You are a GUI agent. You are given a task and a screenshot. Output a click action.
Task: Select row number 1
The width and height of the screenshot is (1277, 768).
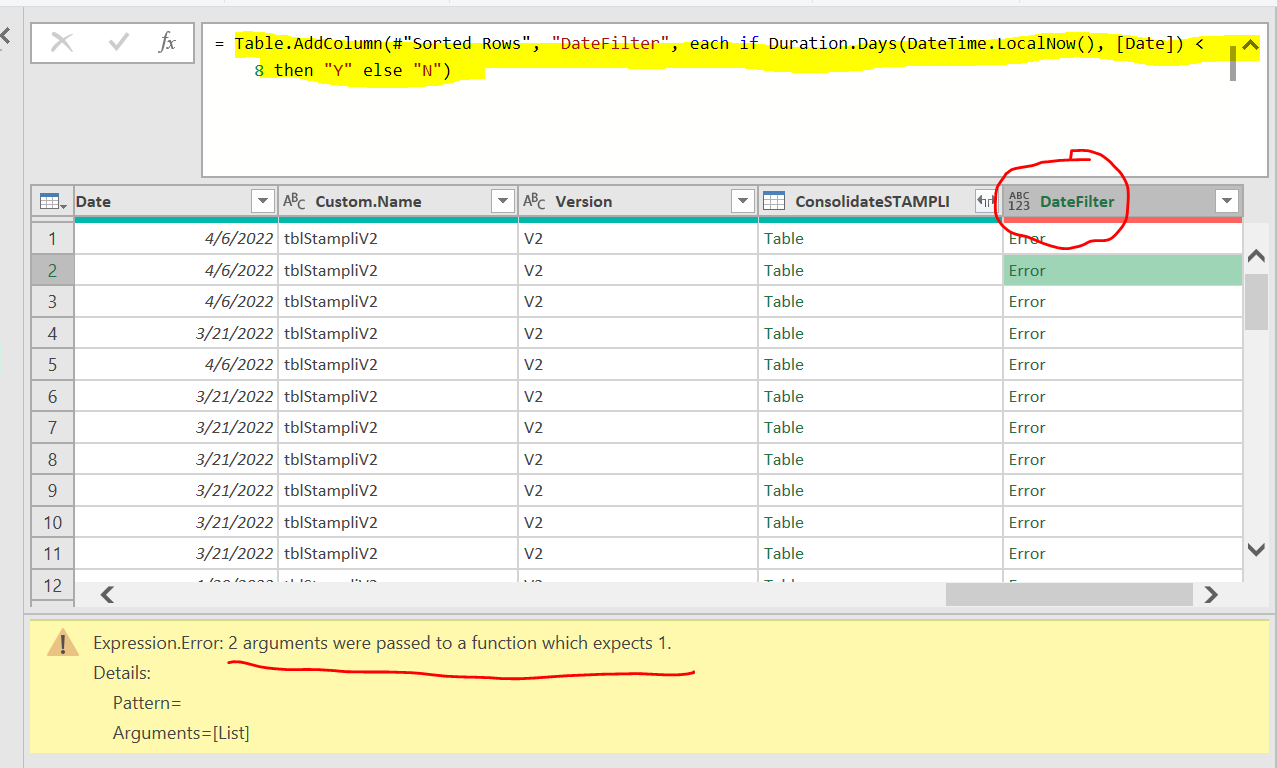(52, 238)
